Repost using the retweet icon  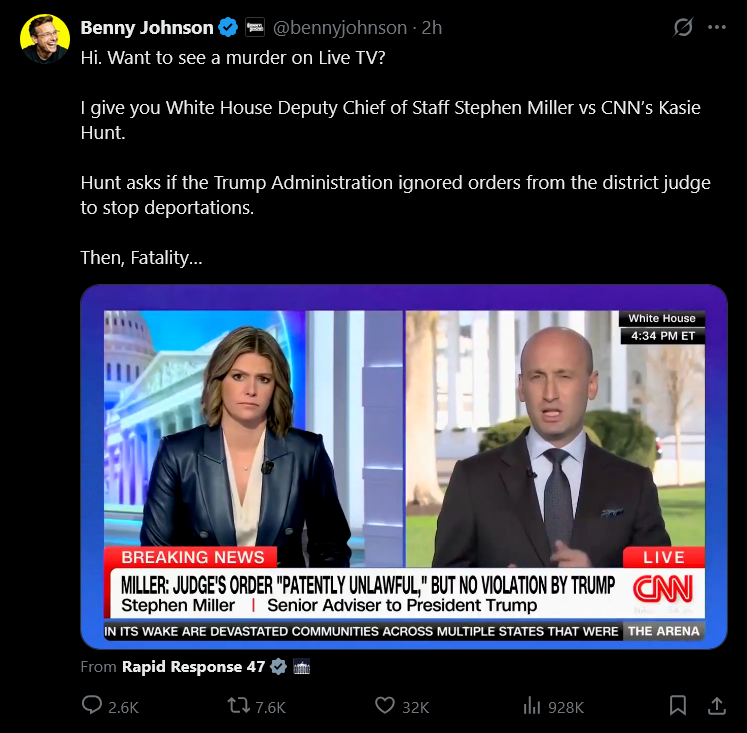tap(238, 705)
